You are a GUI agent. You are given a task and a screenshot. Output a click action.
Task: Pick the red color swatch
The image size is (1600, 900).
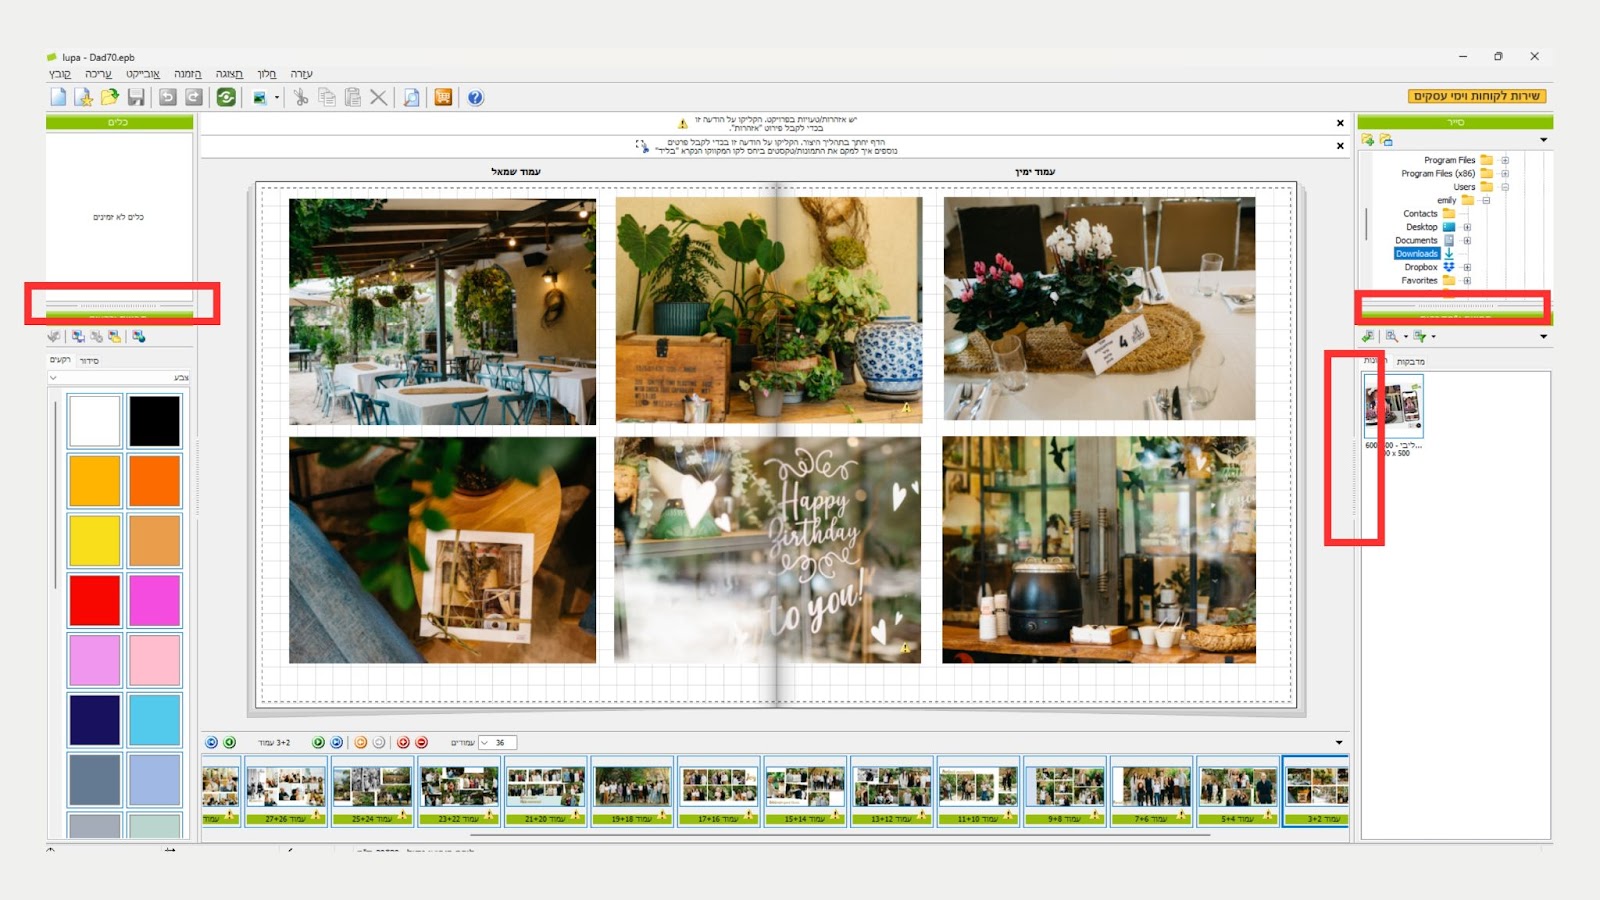(x=95, y=600)
